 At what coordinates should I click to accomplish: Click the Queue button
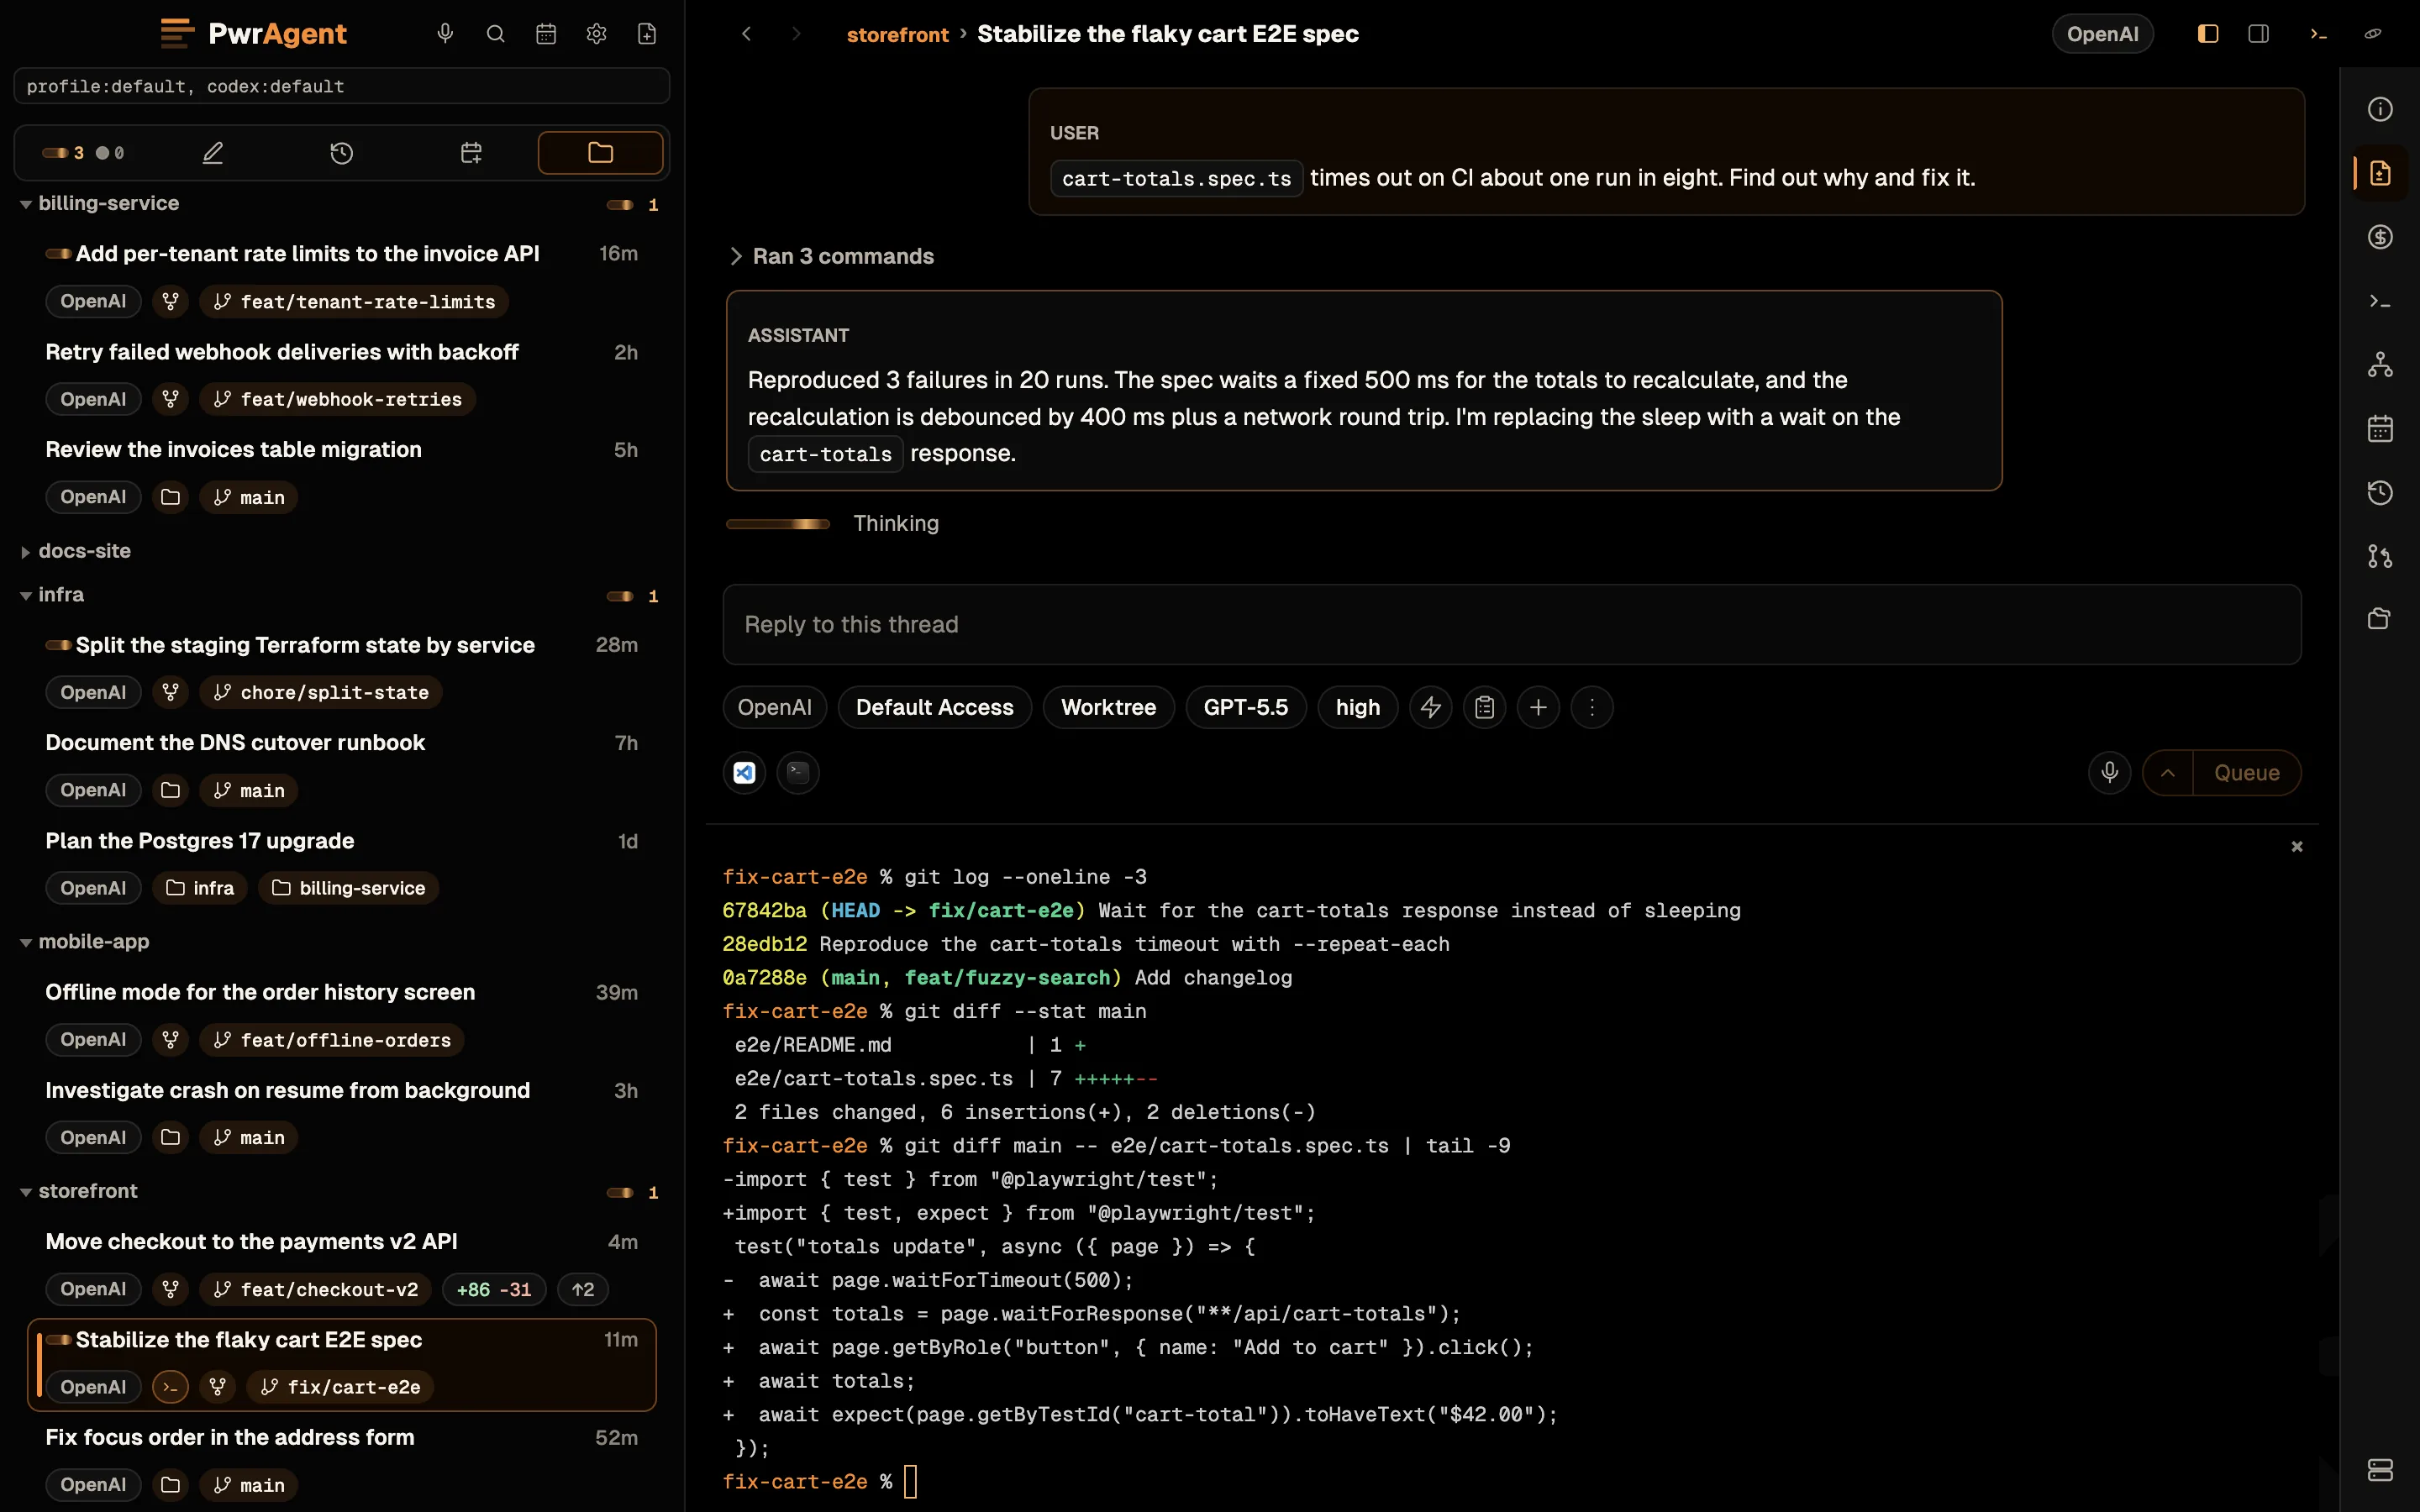coord(2247,772)
